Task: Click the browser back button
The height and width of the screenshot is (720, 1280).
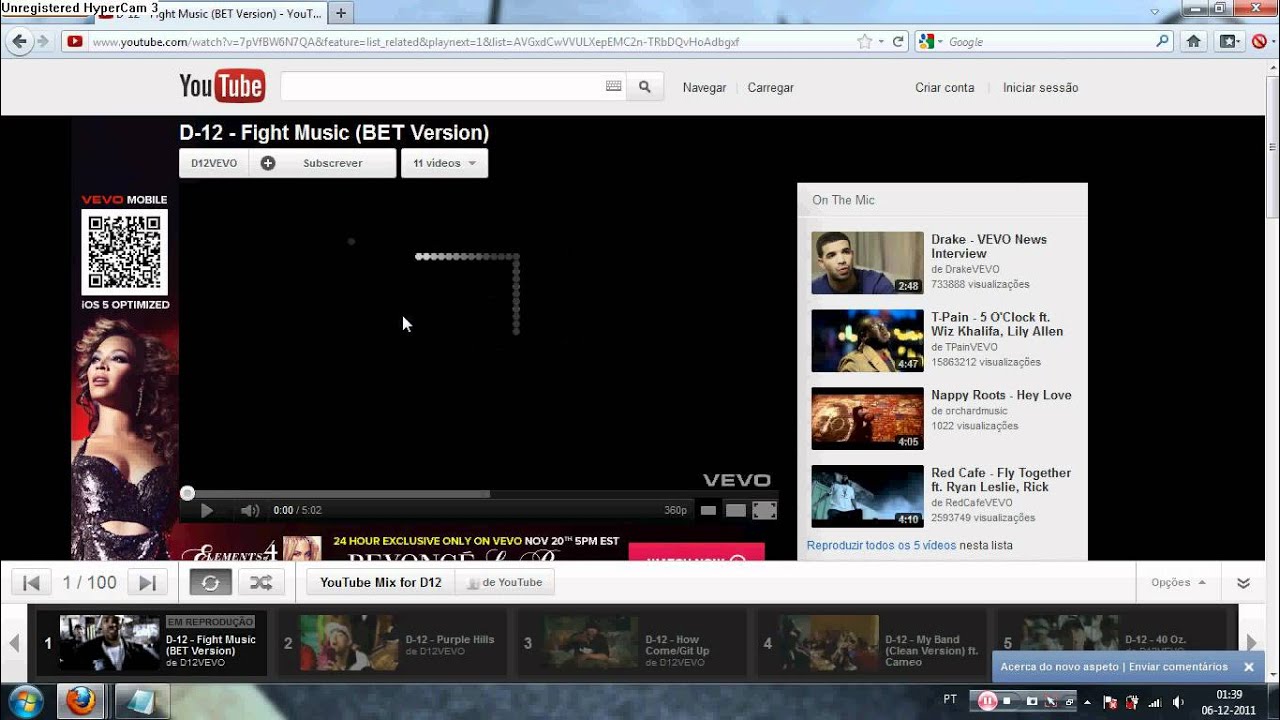Action: 19,41
